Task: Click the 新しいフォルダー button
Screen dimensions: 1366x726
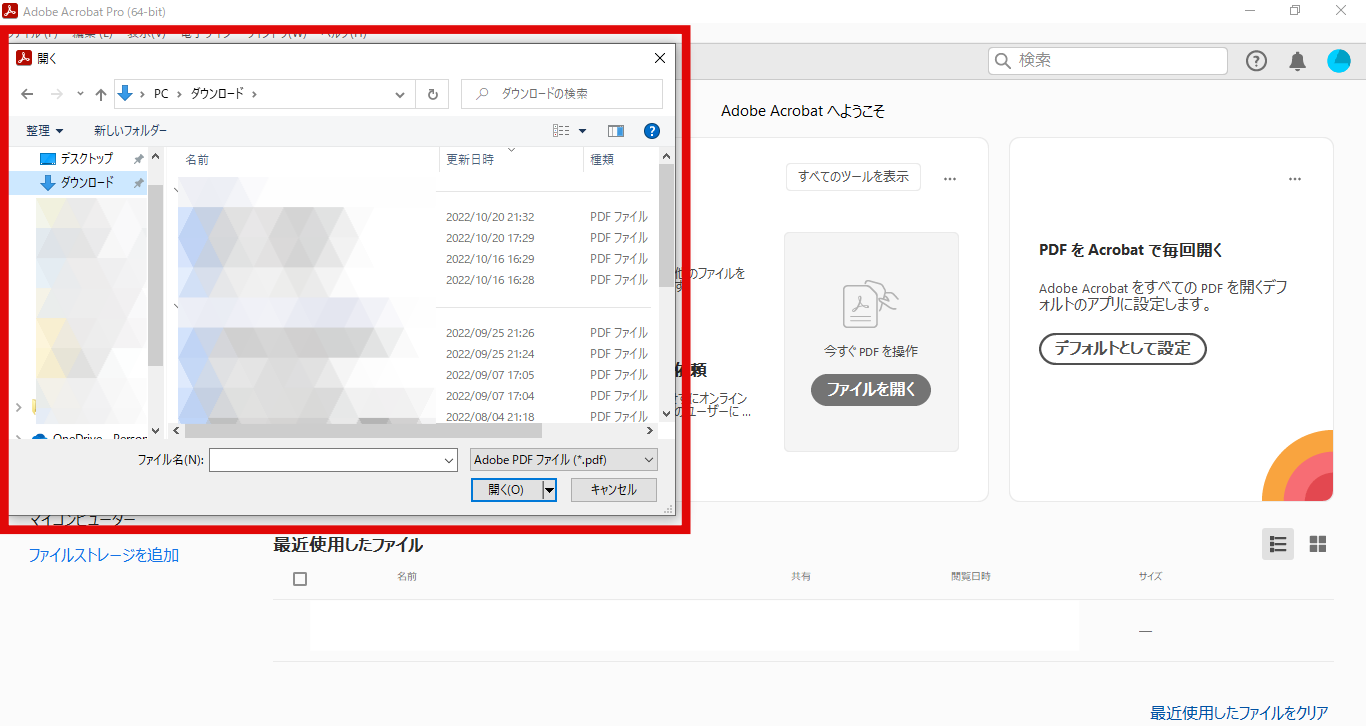Action: pos(130,131)
